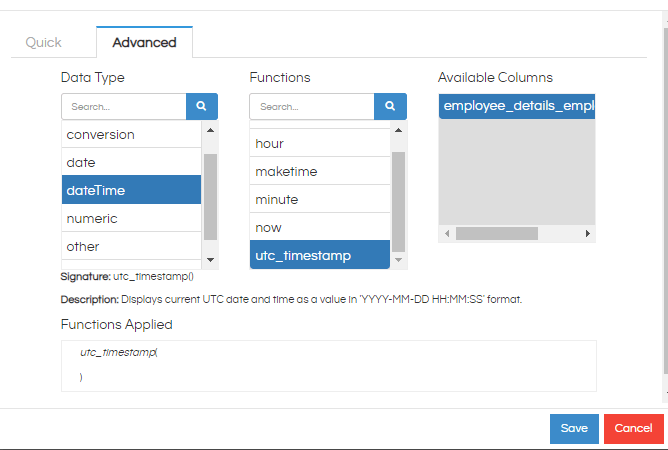Cancel the dialog
This screenshot has height=450, width=668.
(x=633, y=428)
